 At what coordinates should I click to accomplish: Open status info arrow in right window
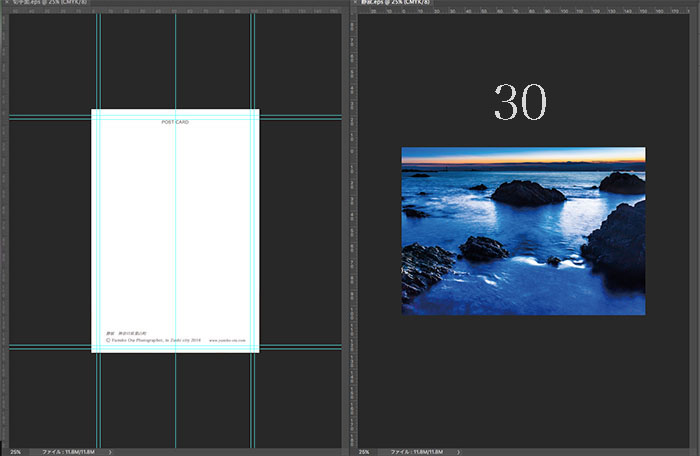point(458,452)
